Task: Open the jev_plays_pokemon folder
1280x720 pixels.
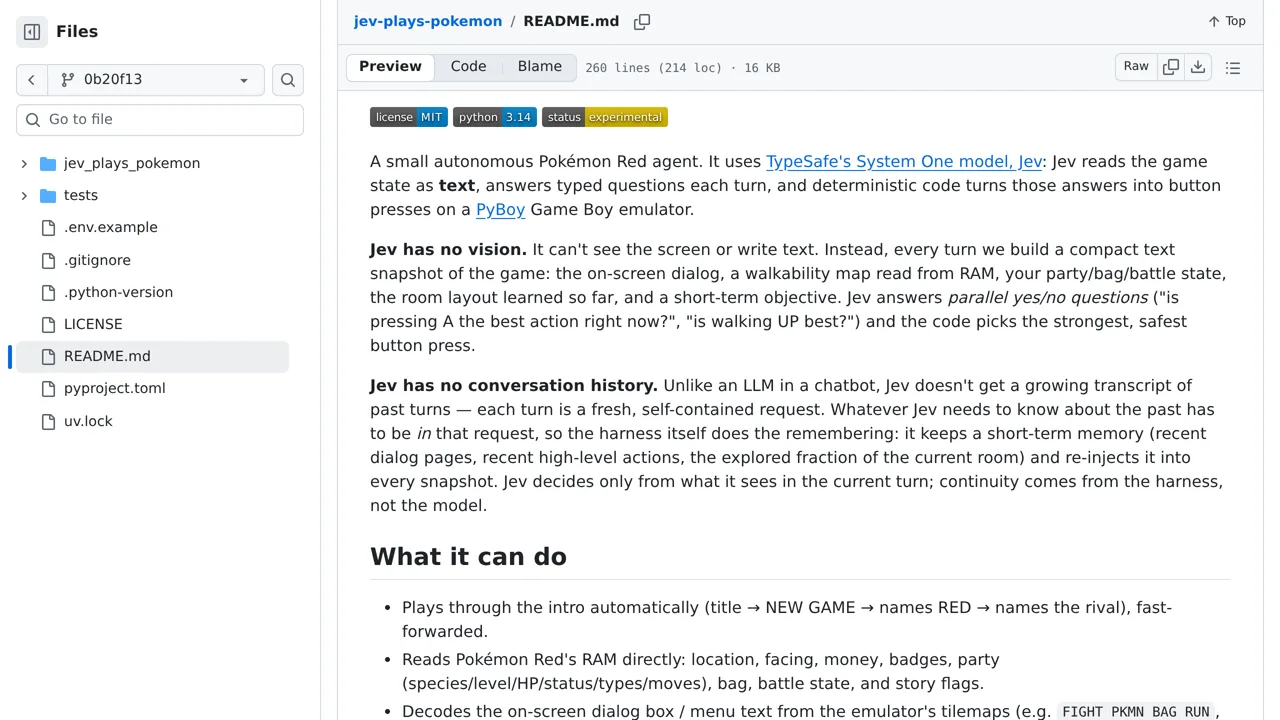Action: [x=132, y=163]
